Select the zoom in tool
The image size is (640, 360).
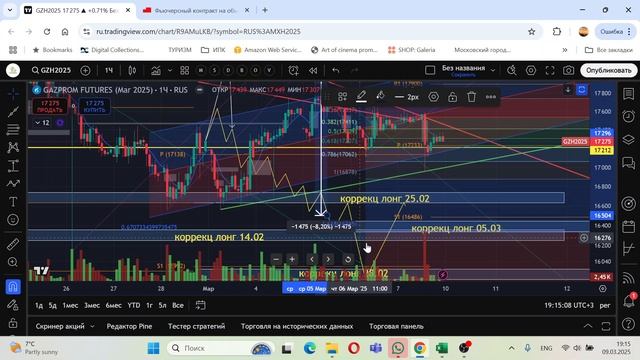point(13,262)
